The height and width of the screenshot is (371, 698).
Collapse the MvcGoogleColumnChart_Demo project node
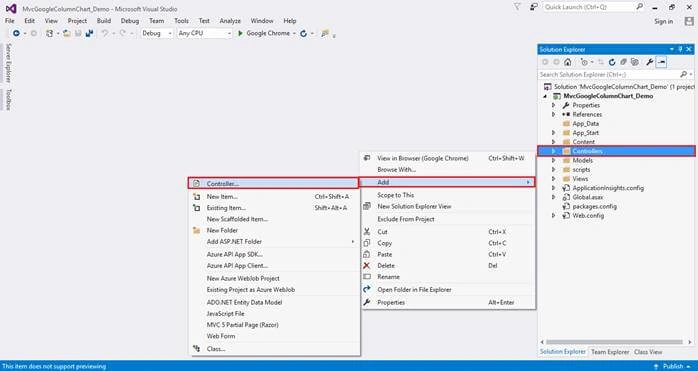[545, 96]
